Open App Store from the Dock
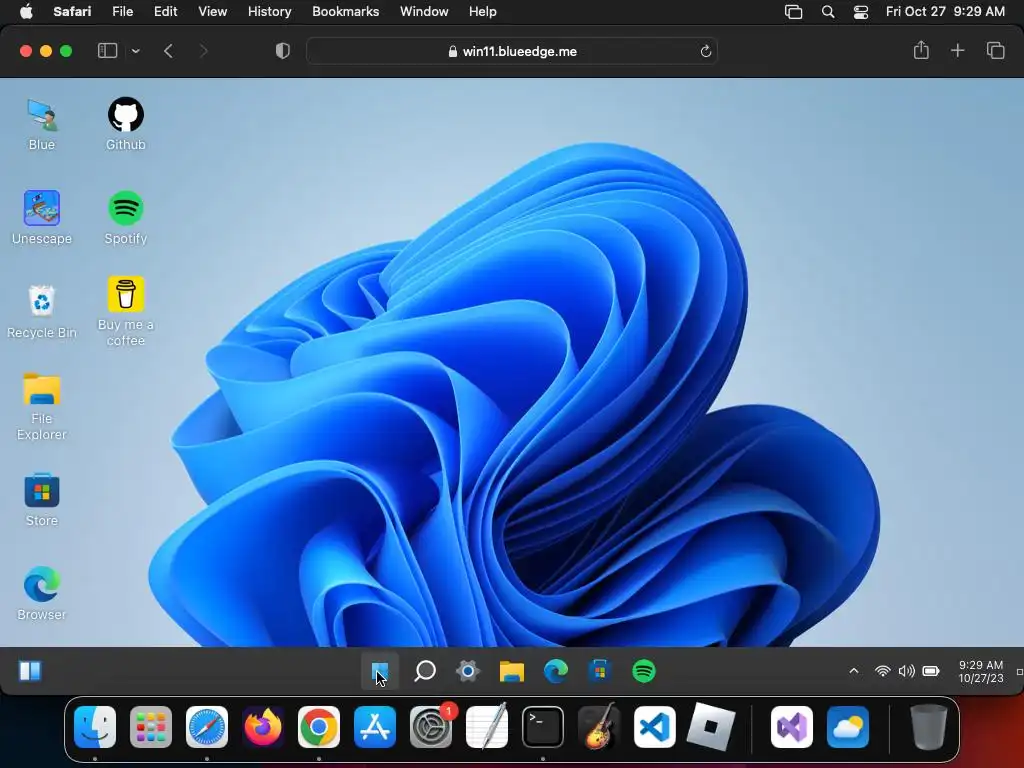The width and height of the screenshot is (1024, 768). tap(375, 727)
